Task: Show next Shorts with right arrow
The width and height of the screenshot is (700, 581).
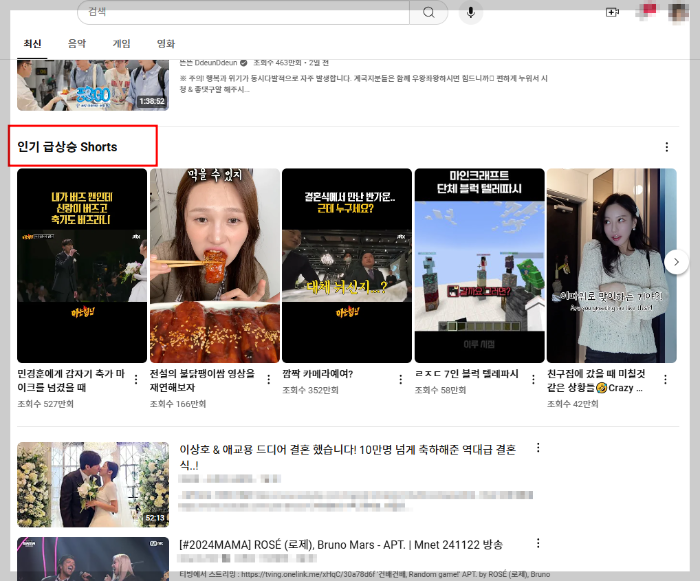Action: coord(676,262)
